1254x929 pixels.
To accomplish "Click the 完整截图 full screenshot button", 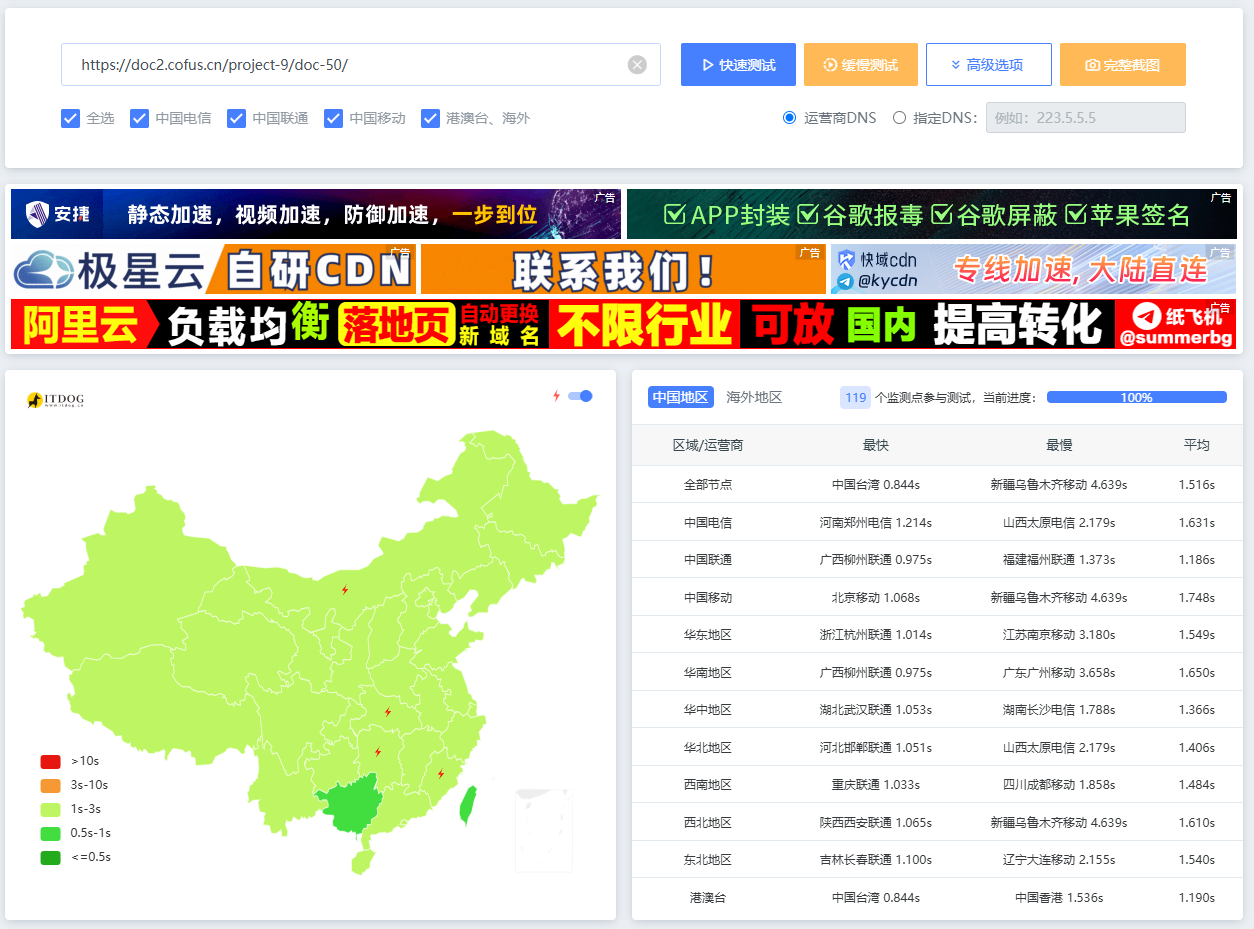I will (1123, 65).
